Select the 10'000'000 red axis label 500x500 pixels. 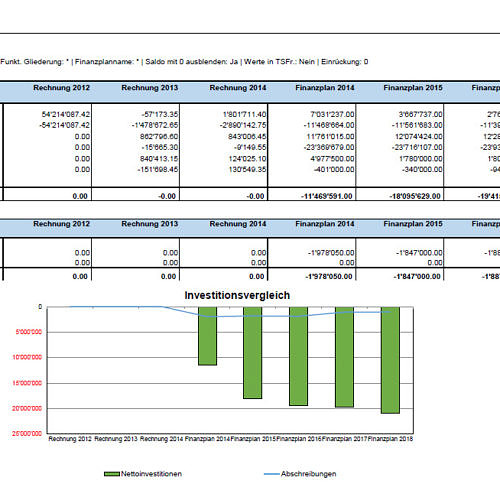coord(27,357)
